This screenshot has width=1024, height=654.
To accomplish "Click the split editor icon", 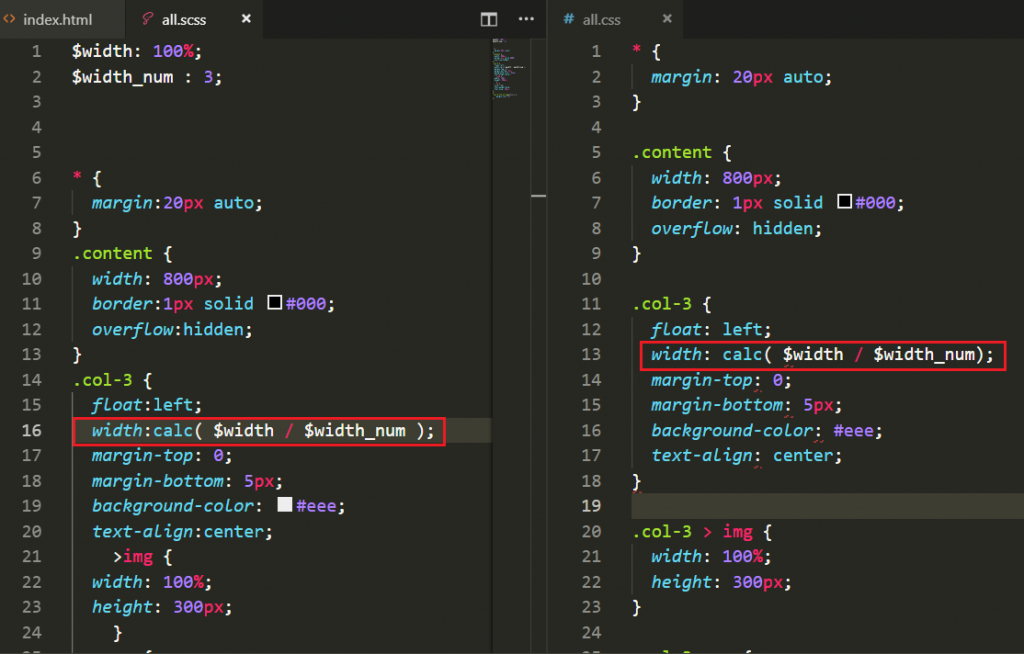I will 488,20.
